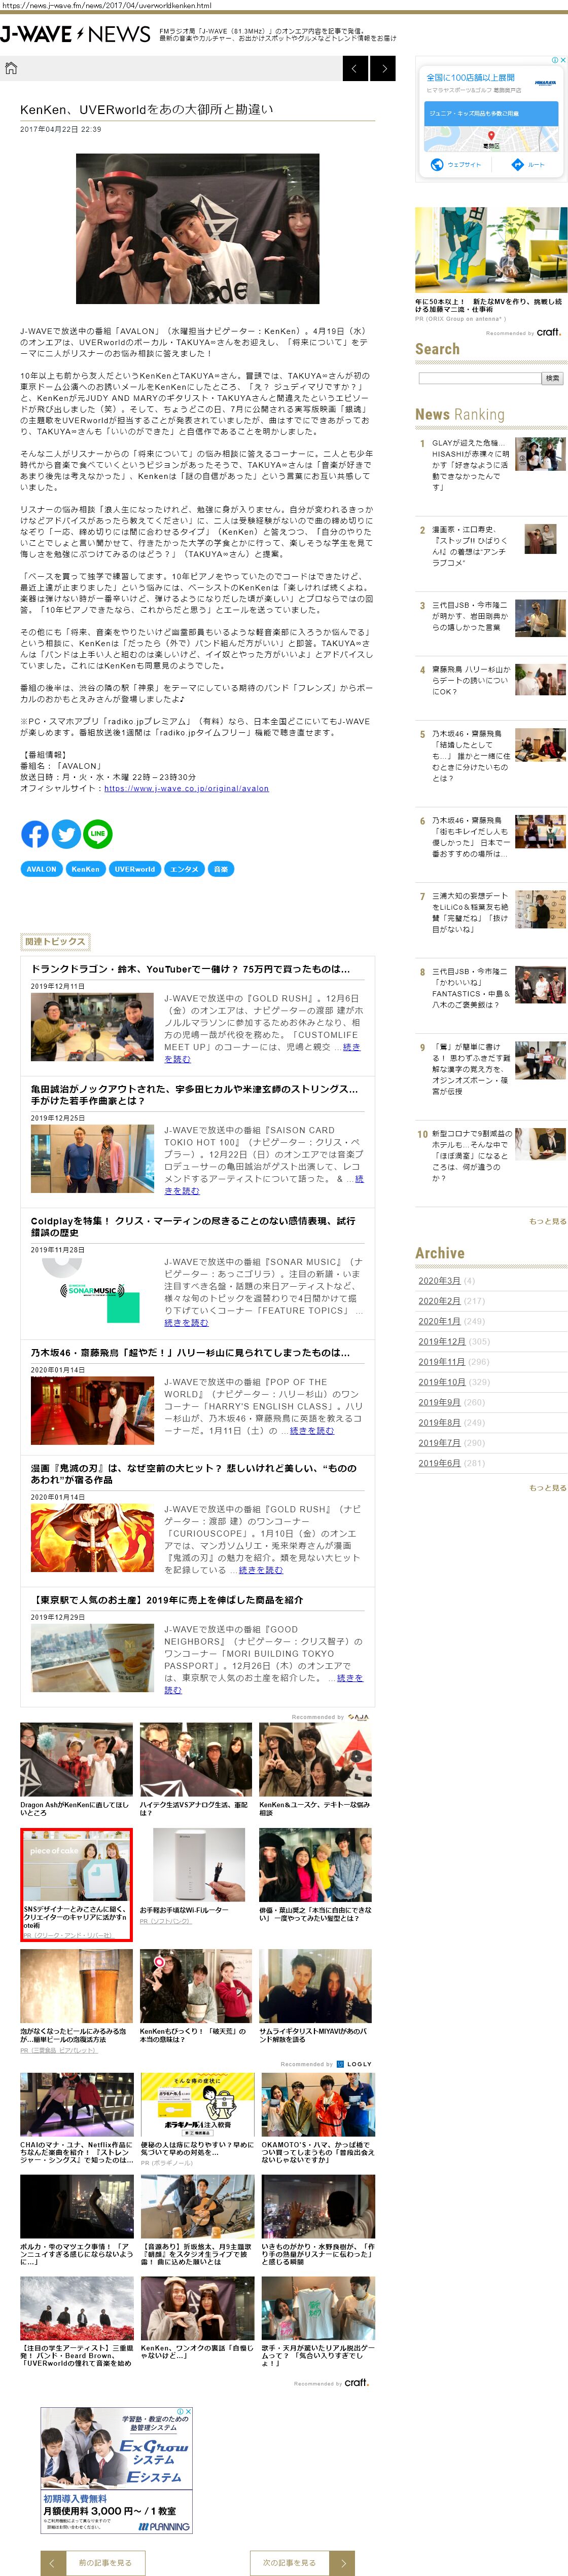Select the AVALON tag
The height and width of the screenshot is (2576, 568).
pos(41,869)
